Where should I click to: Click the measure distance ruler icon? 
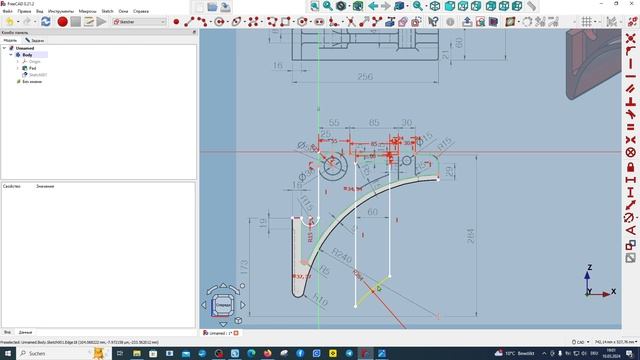point(531,6)
